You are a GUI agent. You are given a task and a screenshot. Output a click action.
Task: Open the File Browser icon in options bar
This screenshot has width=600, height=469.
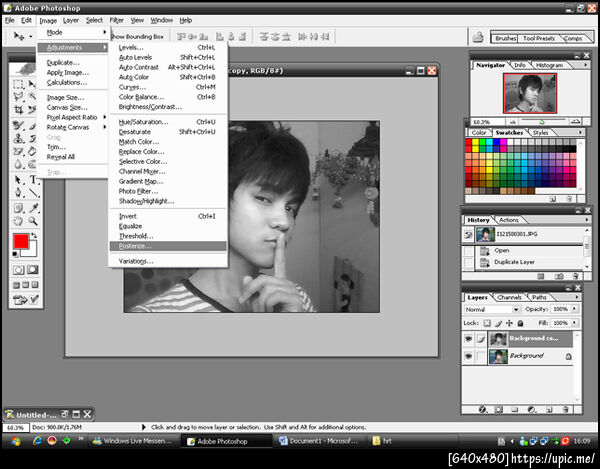pyautogui.click(x=478, y=37)
